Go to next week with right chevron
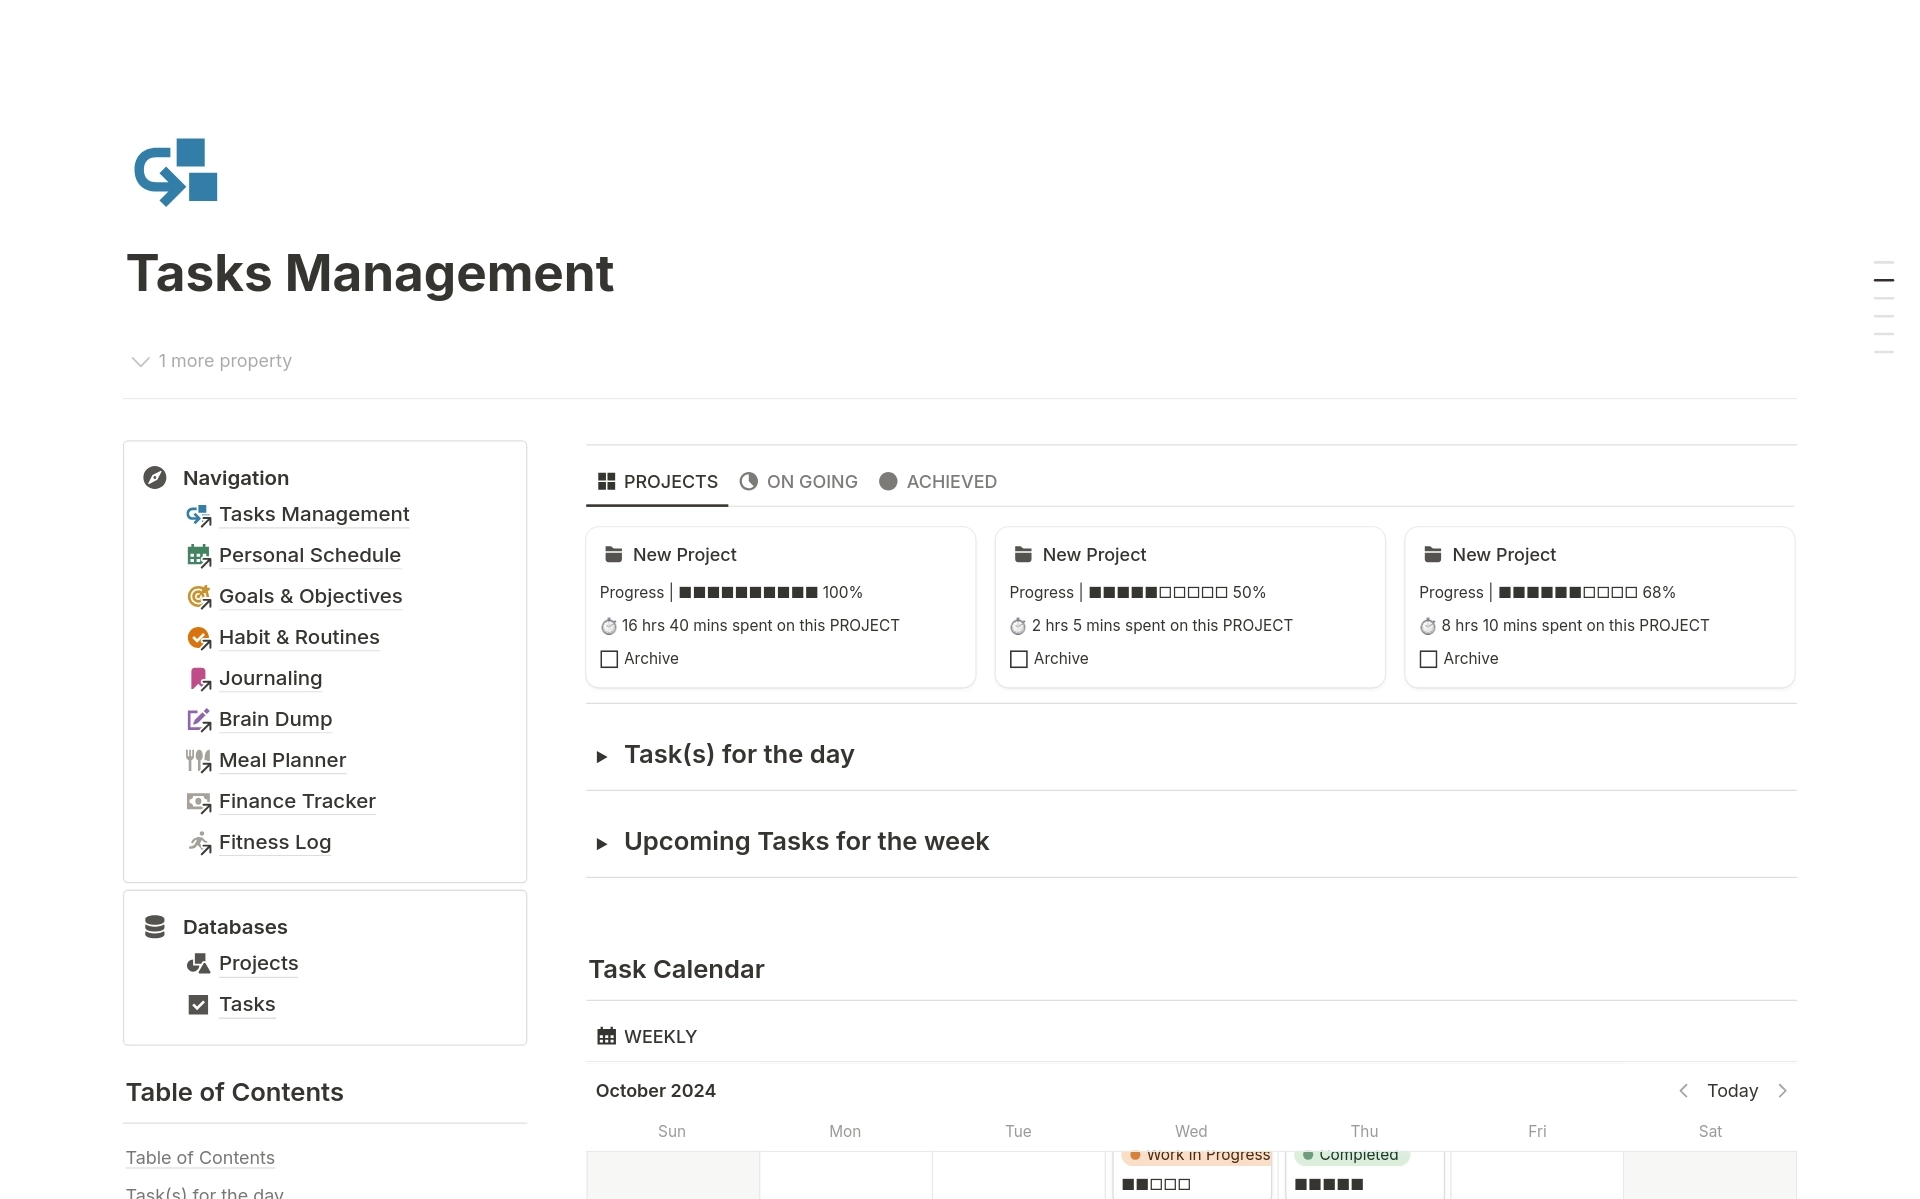This screenshot has height=1199, width=1920. 1783,1091
